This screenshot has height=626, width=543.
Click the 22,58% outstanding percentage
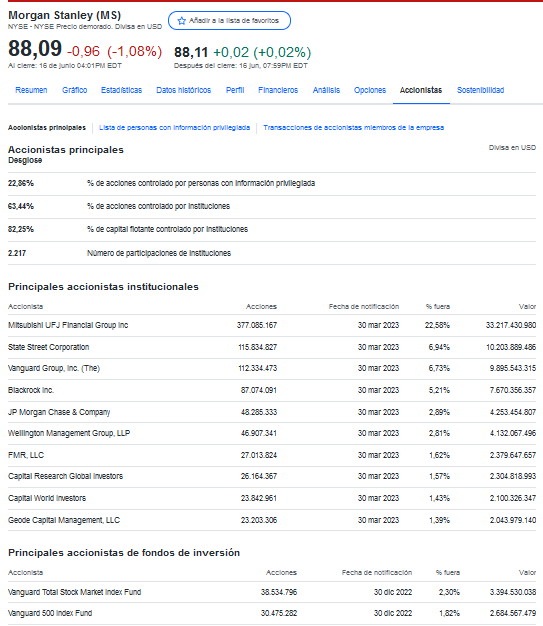437,325
